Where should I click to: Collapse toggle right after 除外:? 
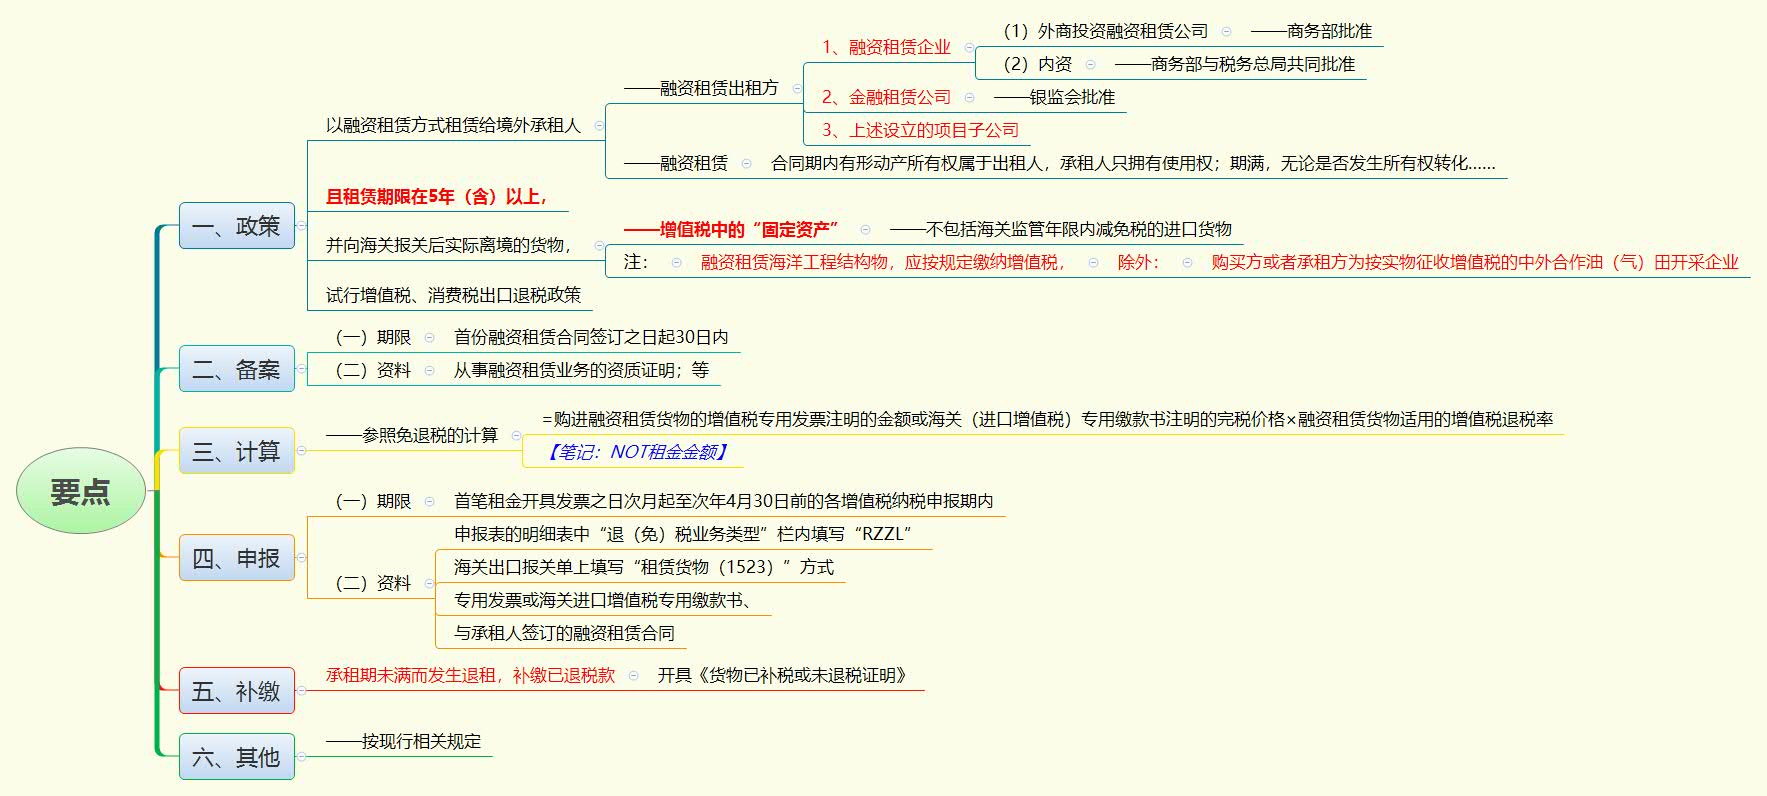coord(1187,262)
